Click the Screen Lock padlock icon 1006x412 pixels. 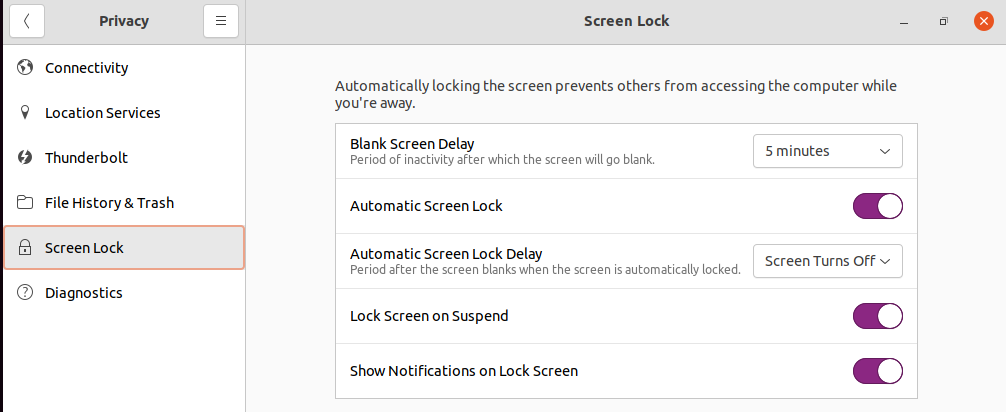point(26,248)
